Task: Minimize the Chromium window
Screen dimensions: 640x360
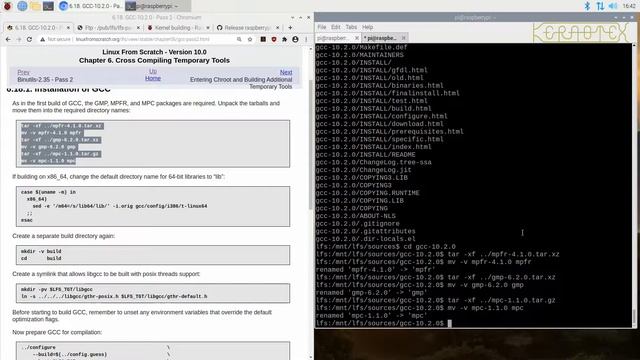Action: (293, 18)
